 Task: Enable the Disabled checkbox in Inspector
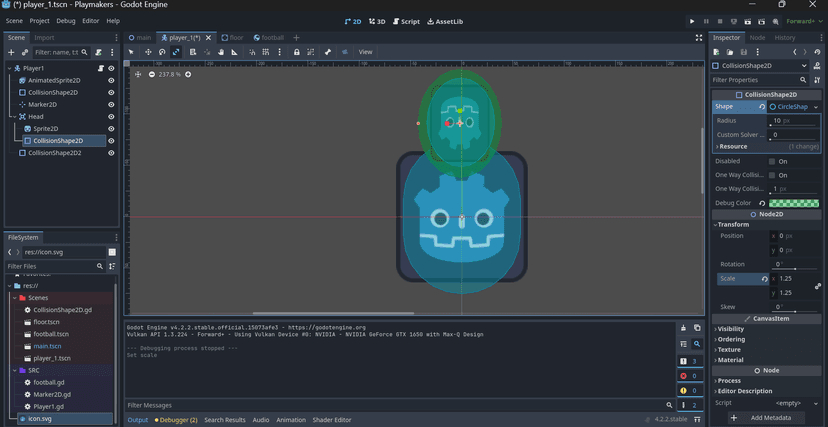[x=772, y=161]
